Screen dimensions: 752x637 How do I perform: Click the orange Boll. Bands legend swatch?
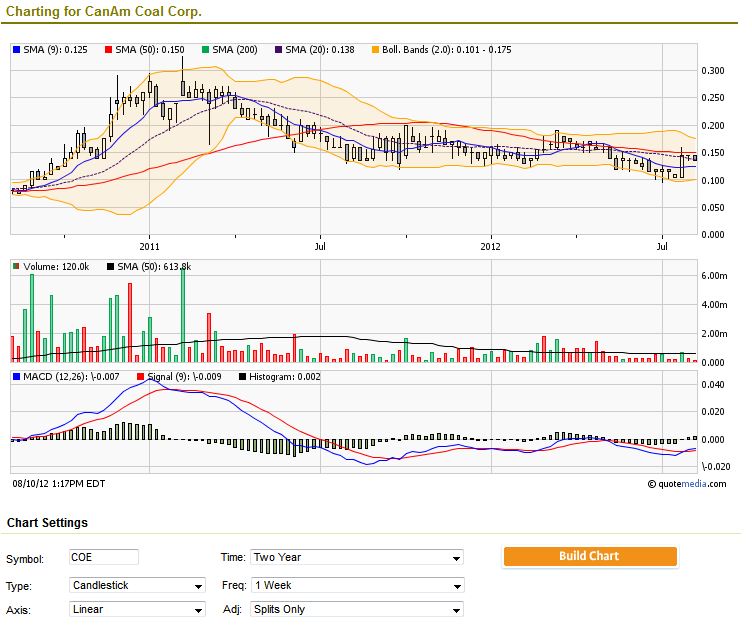tap(375, 49)
